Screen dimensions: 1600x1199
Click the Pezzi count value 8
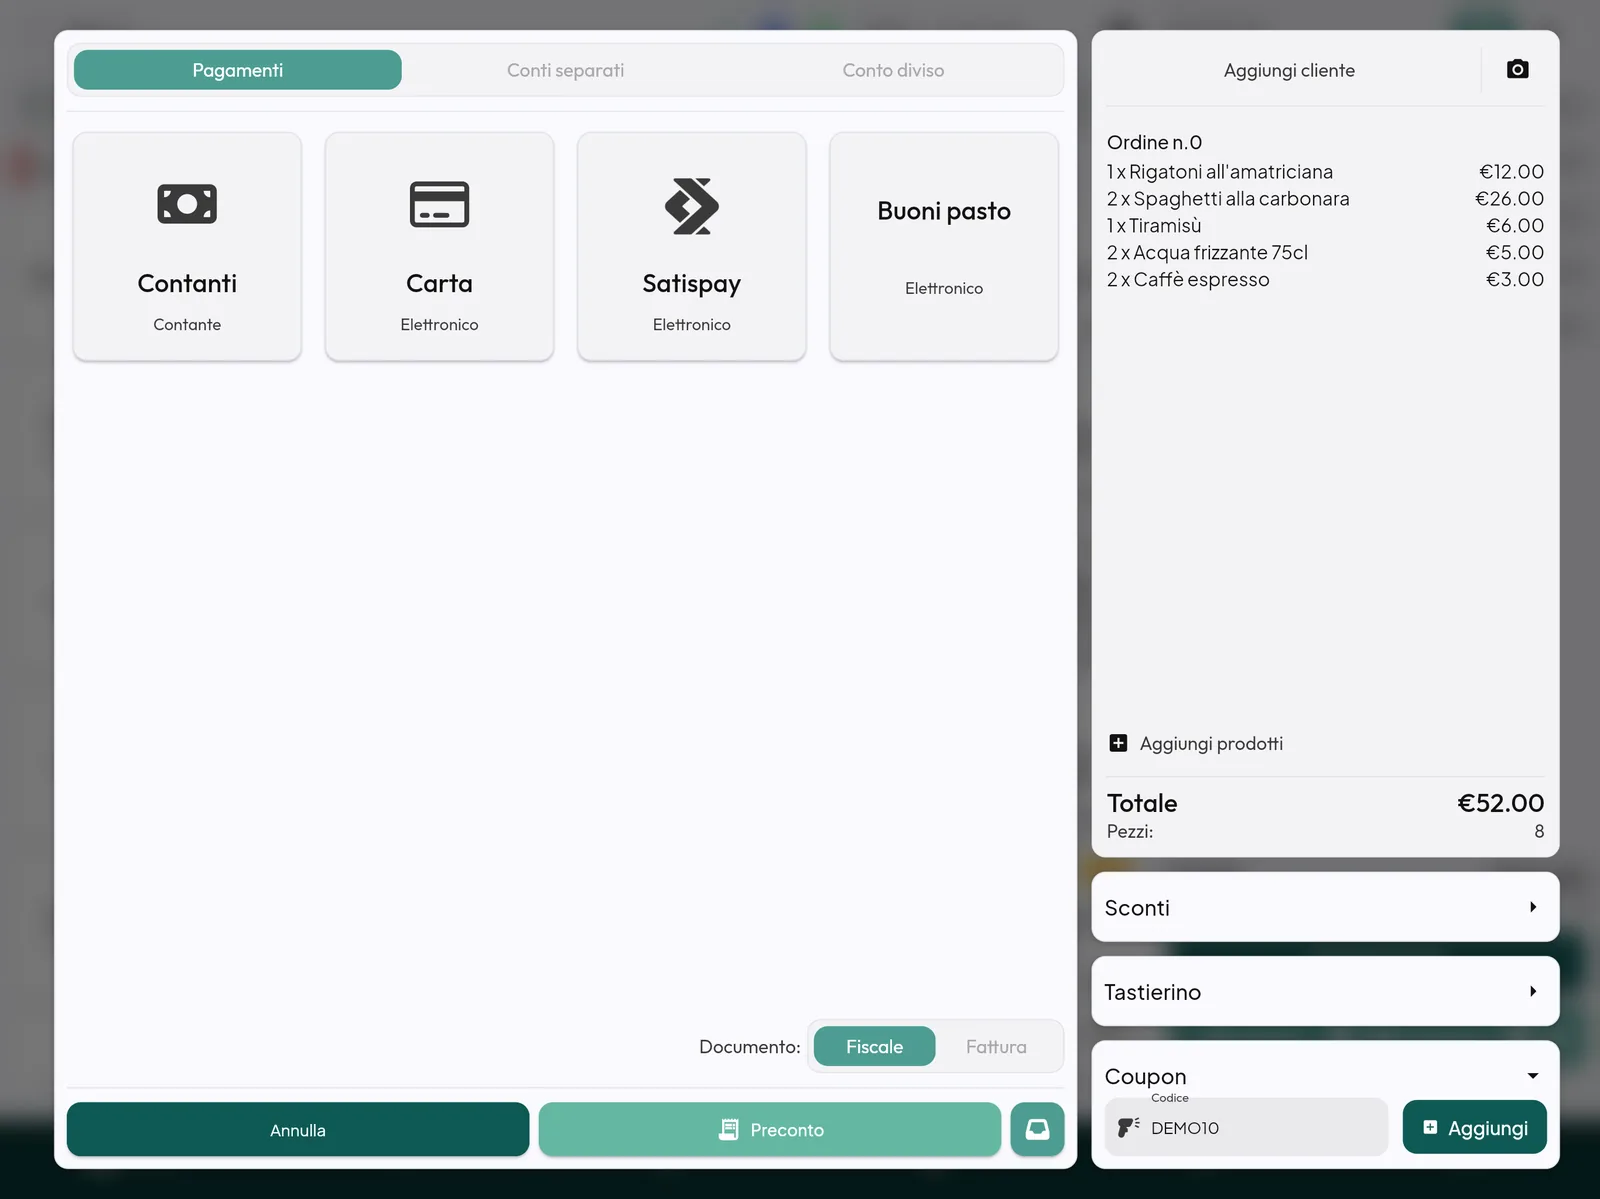pyautogui.click(x=1539, y=831)
